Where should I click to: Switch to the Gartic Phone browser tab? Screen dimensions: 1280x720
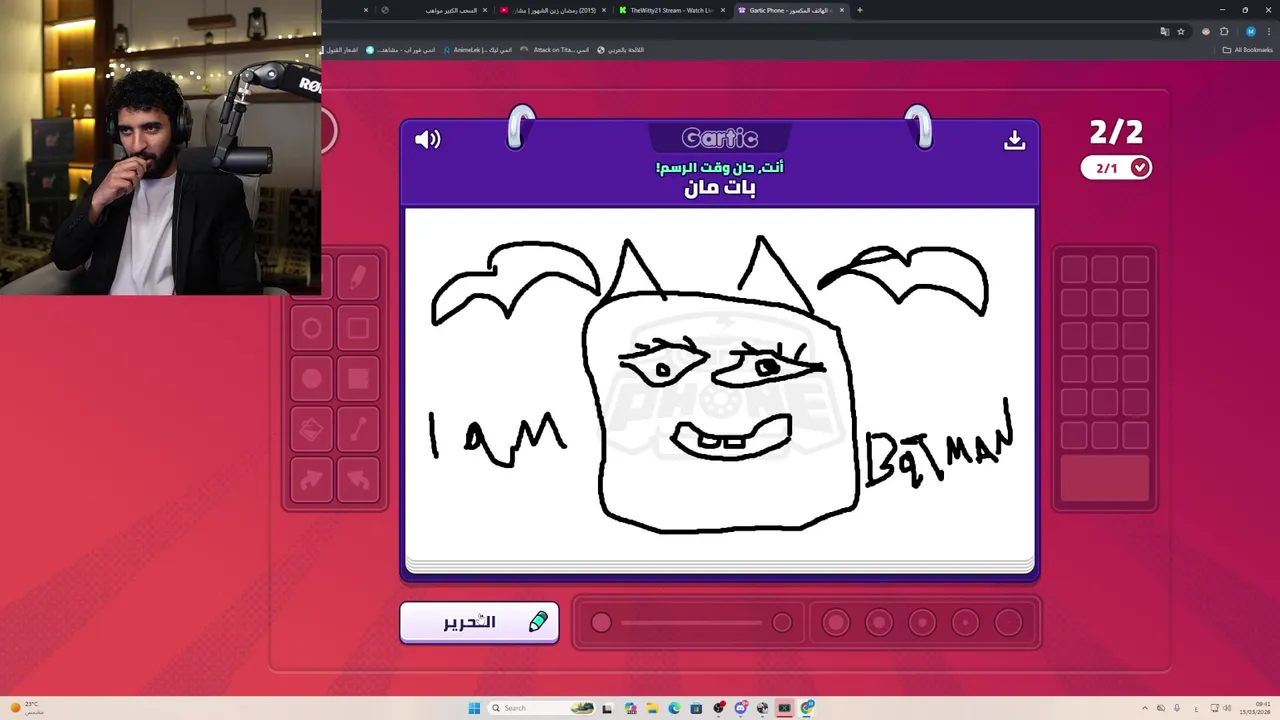click(790, 10)
